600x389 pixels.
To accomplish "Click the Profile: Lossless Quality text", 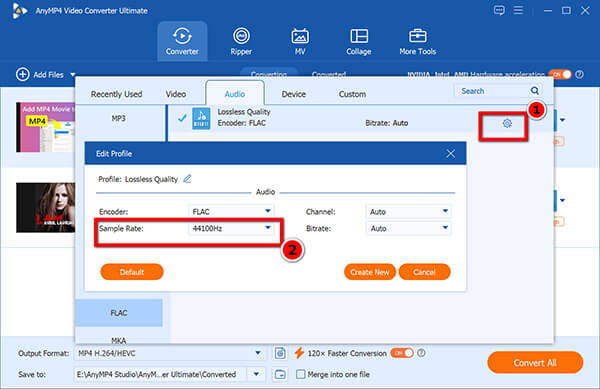I will (x=138, y=179).
